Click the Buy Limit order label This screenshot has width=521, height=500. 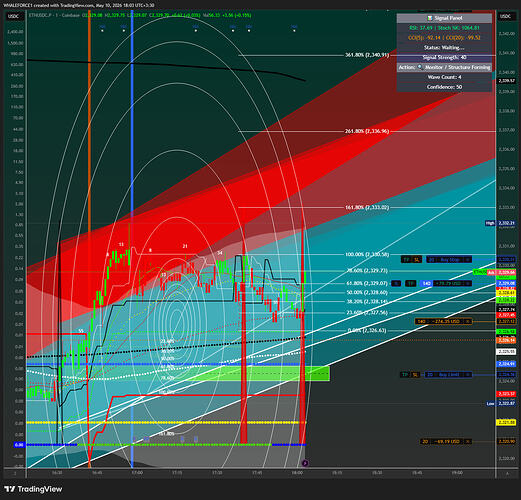[x=449, y=375]
